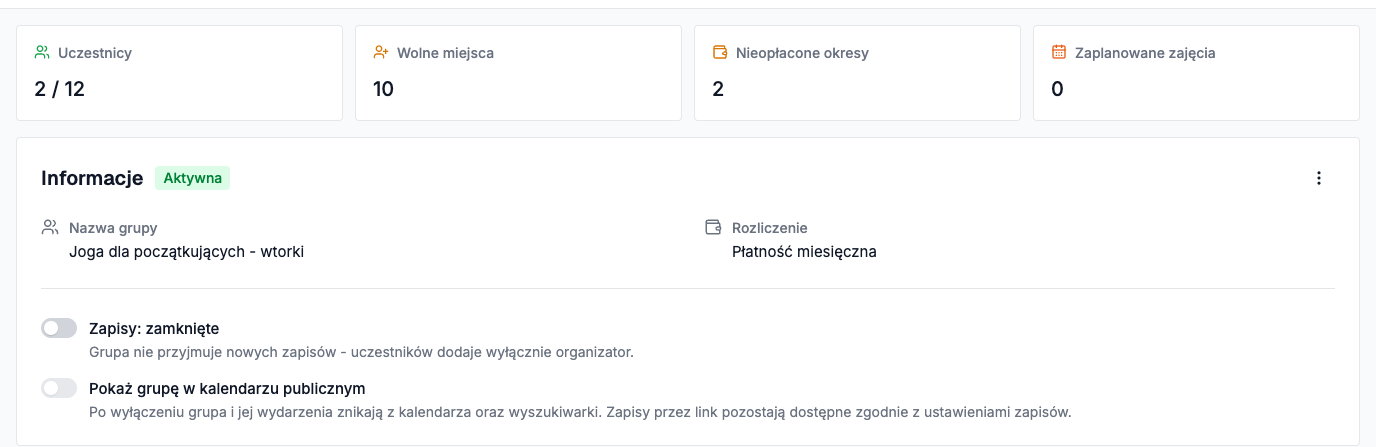
Task: Click the Zapisy: zamknięte label text
Action: pos(154,328)
